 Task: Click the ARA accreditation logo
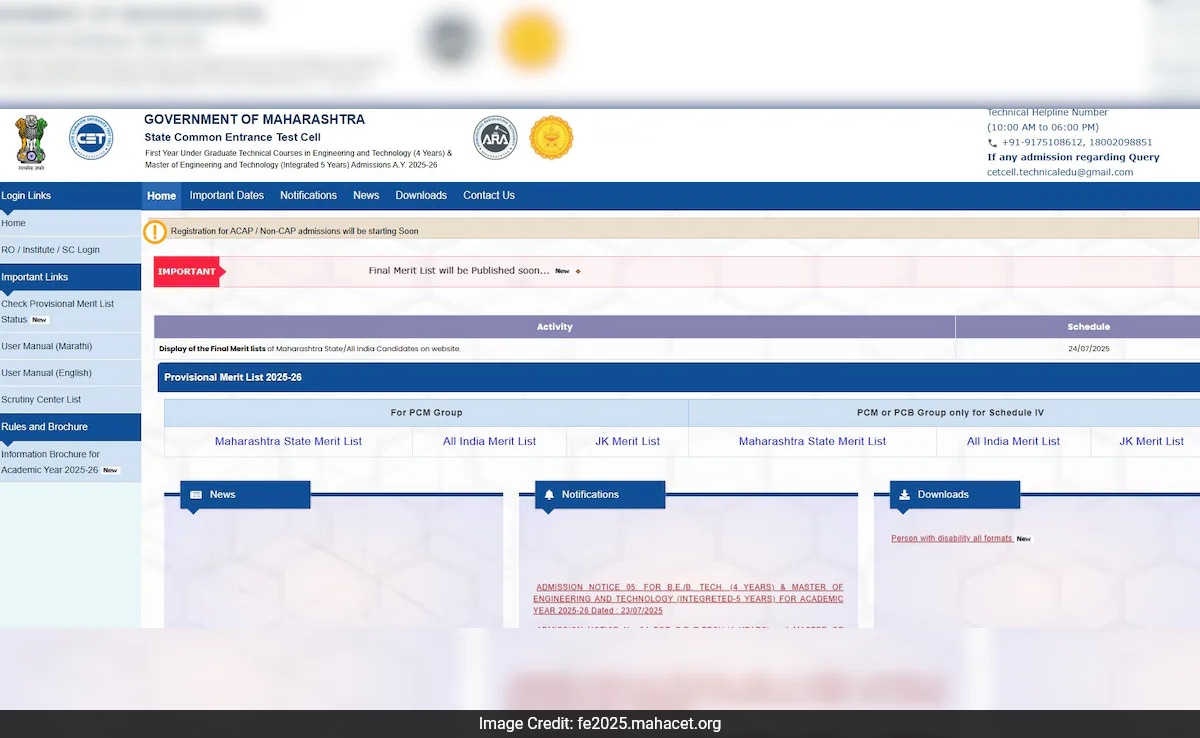(x=495, y=138)
